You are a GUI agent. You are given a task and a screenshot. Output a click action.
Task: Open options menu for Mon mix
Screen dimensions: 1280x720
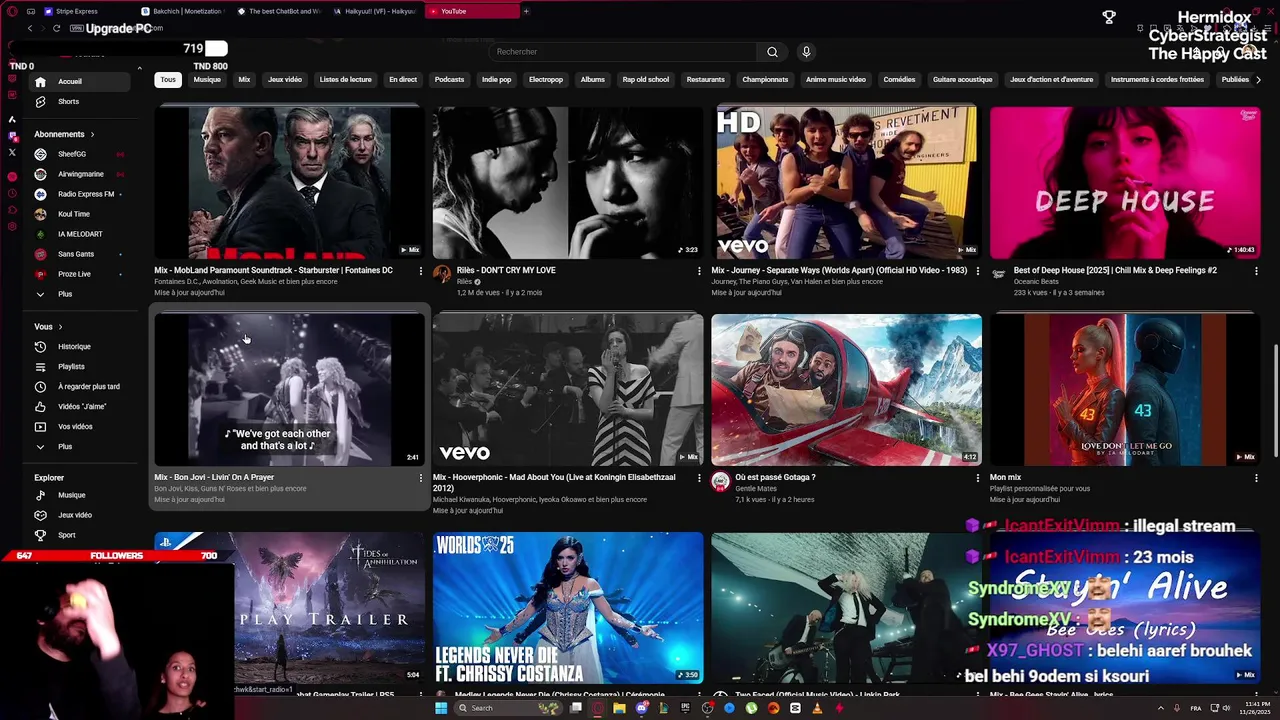click(x=1256, y=478)
